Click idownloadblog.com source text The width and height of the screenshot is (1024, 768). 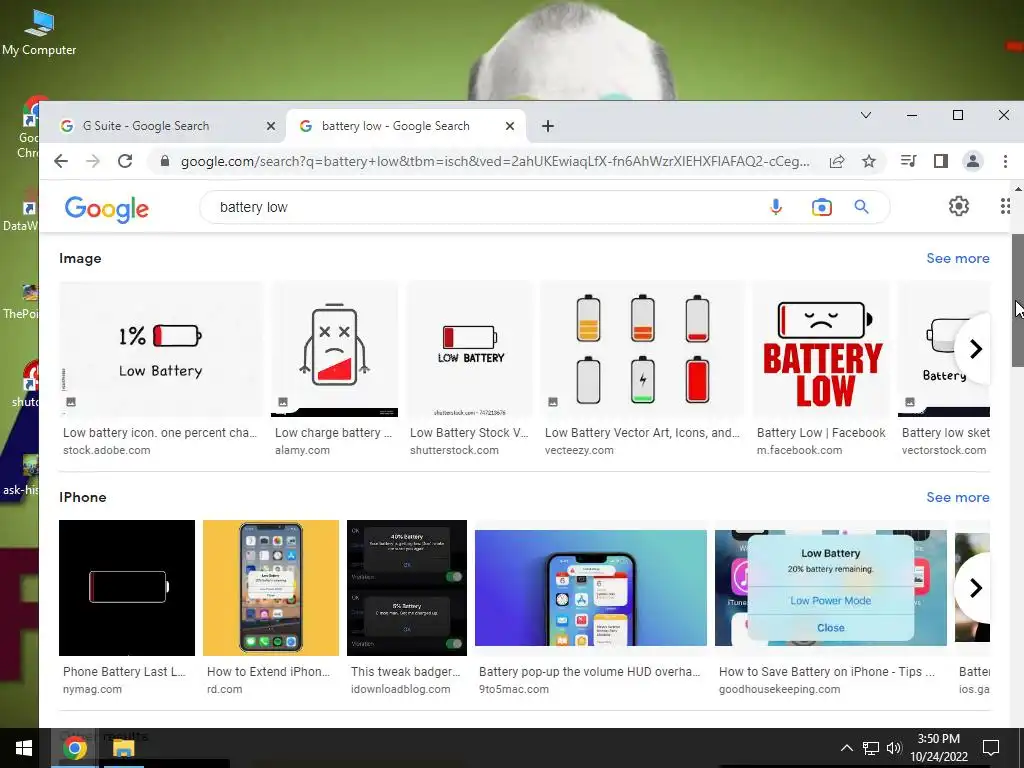tap(400, 689)
